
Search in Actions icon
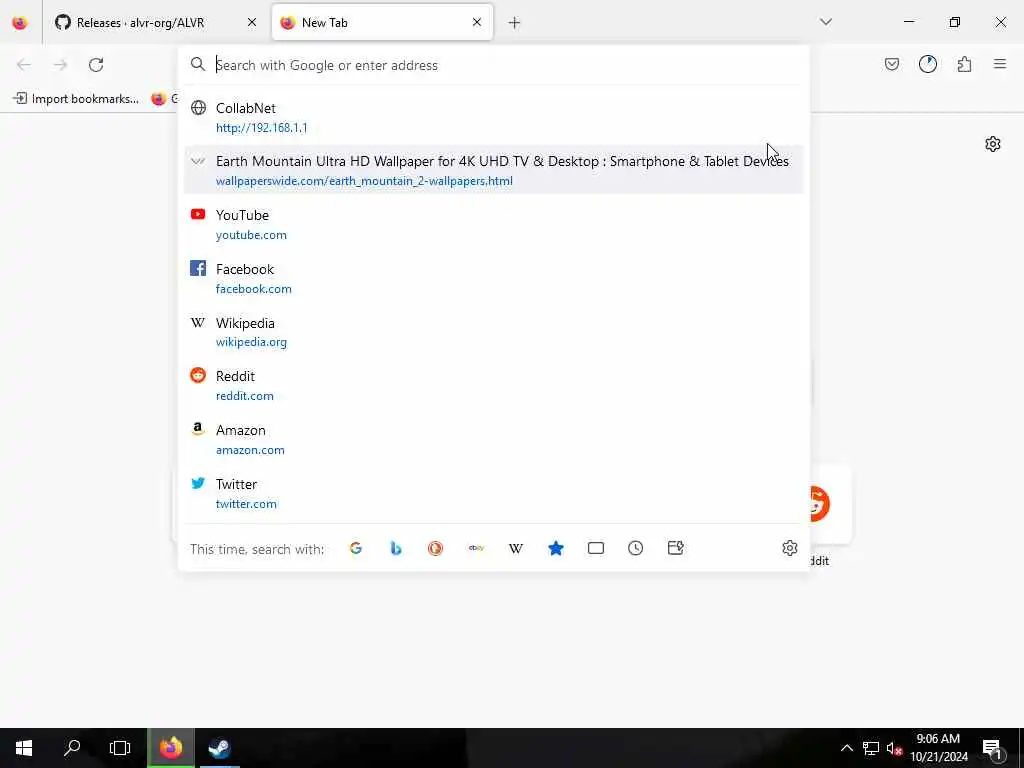coord(676,549)
